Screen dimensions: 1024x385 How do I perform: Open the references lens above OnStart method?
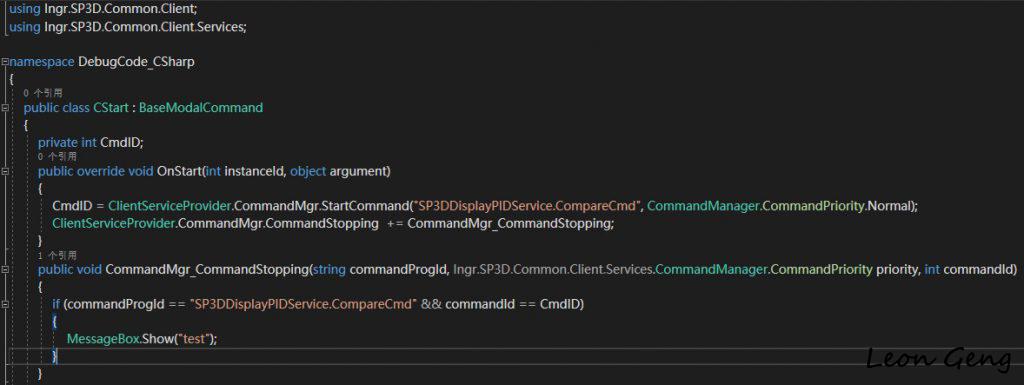[x=57, y=157]
